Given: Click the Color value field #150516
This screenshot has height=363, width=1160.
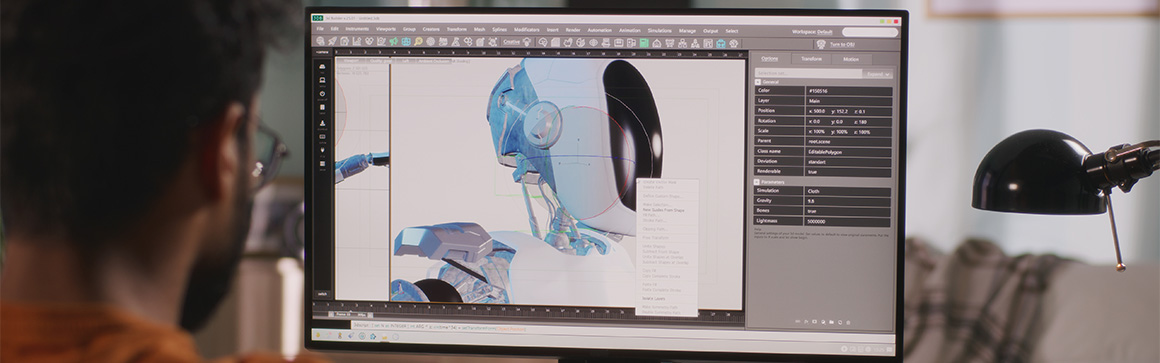Looking at the screenshot, I should pyautogui.click(x=849, y=91).
